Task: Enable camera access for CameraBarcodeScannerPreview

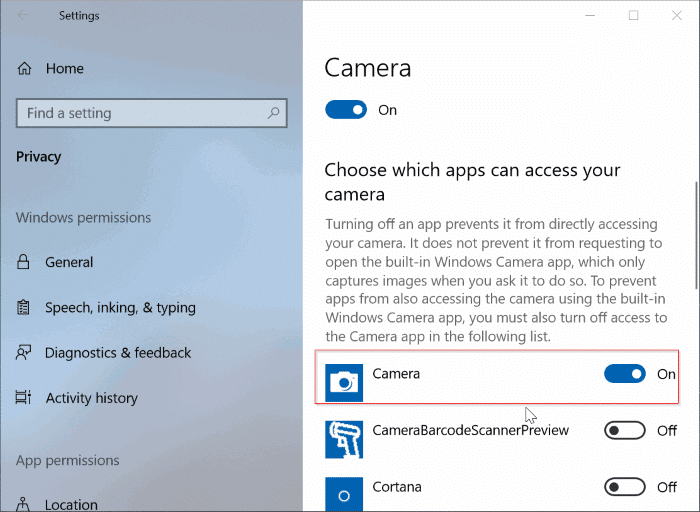Action: (625, 430)
